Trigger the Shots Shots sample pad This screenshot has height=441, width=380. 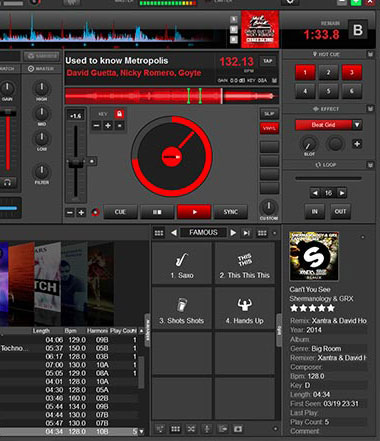(x=182, y=309)
